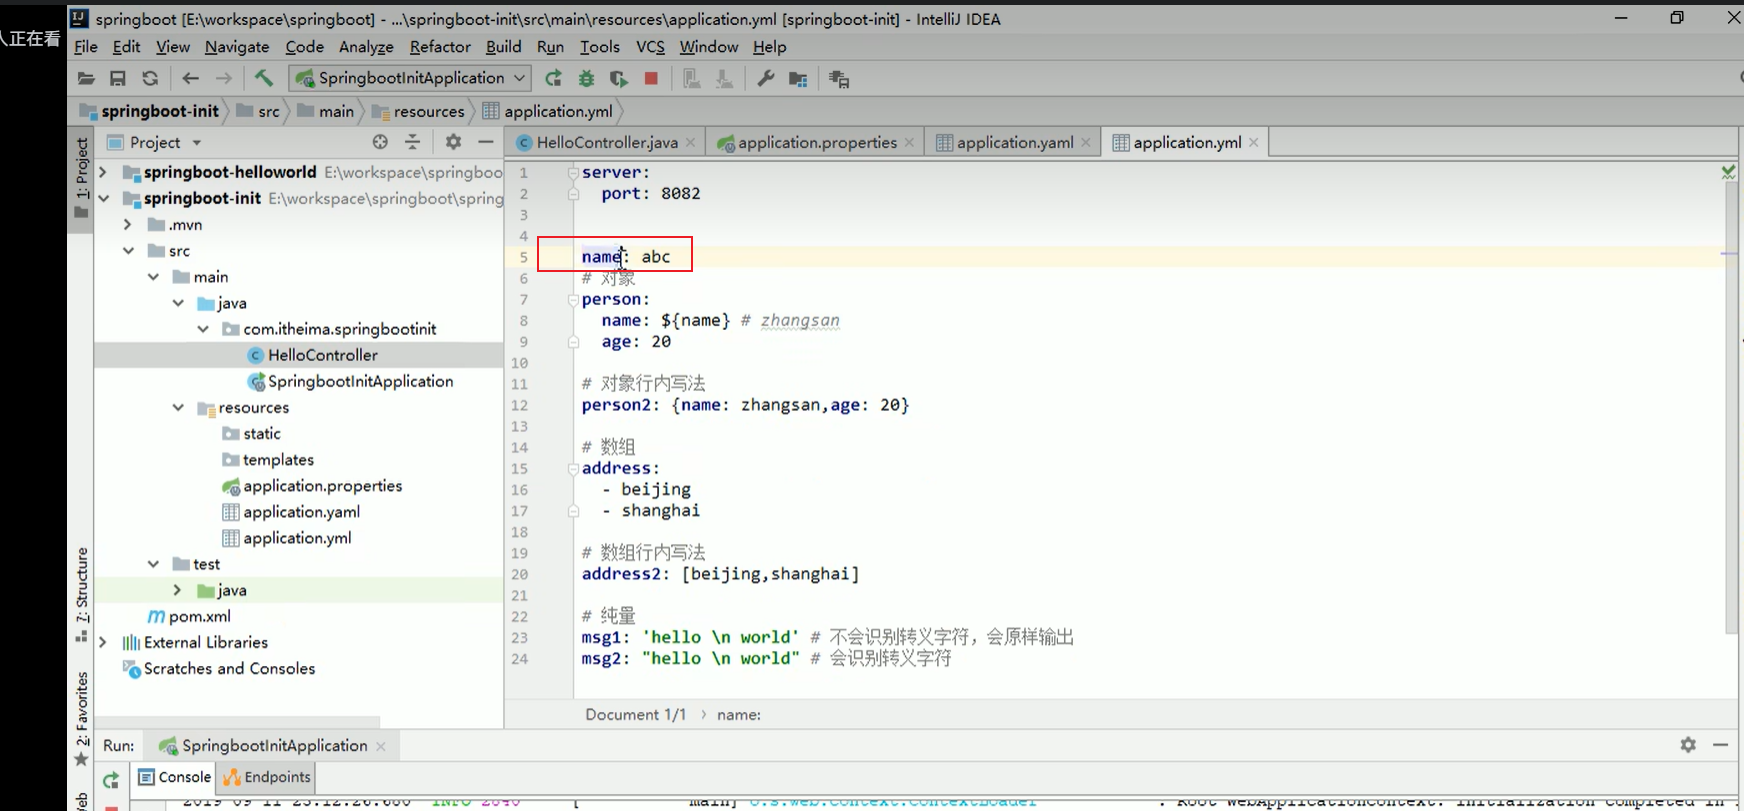Open Project Structure toolbar icon
The width and height of the screenshot is (1744, 811).
(x=798, y=78)
